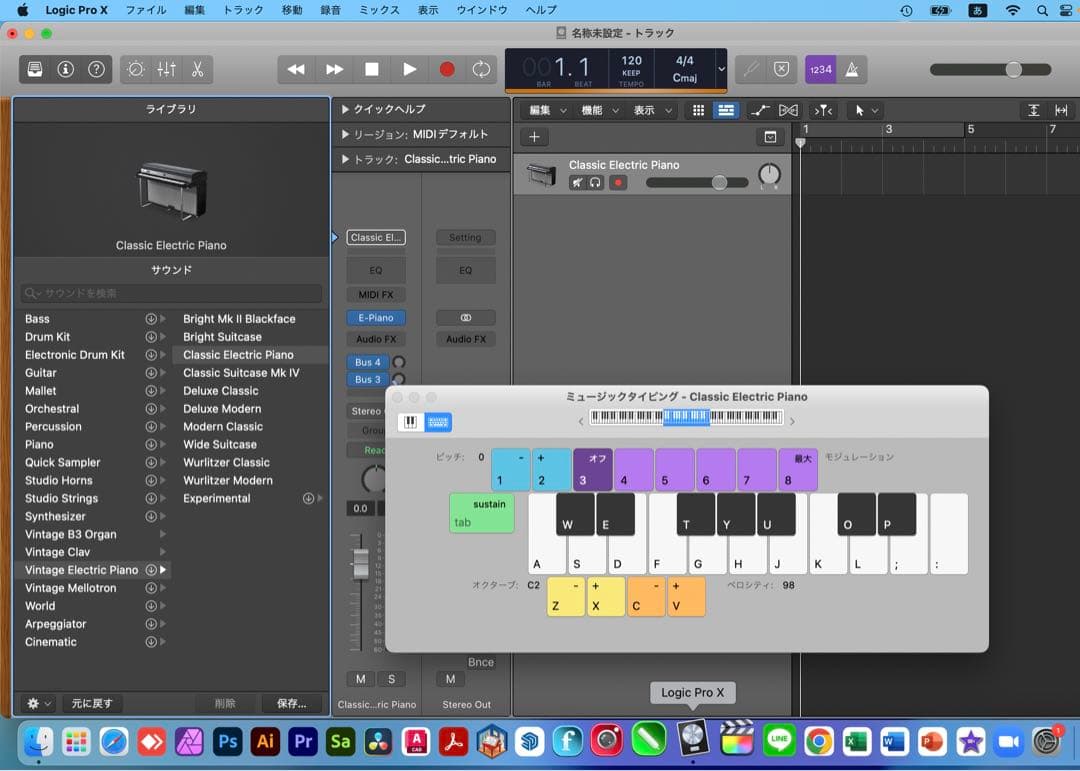Toggle the count-in 1234 button
The width and height of the screenshot is (1080, 771).
820,69
